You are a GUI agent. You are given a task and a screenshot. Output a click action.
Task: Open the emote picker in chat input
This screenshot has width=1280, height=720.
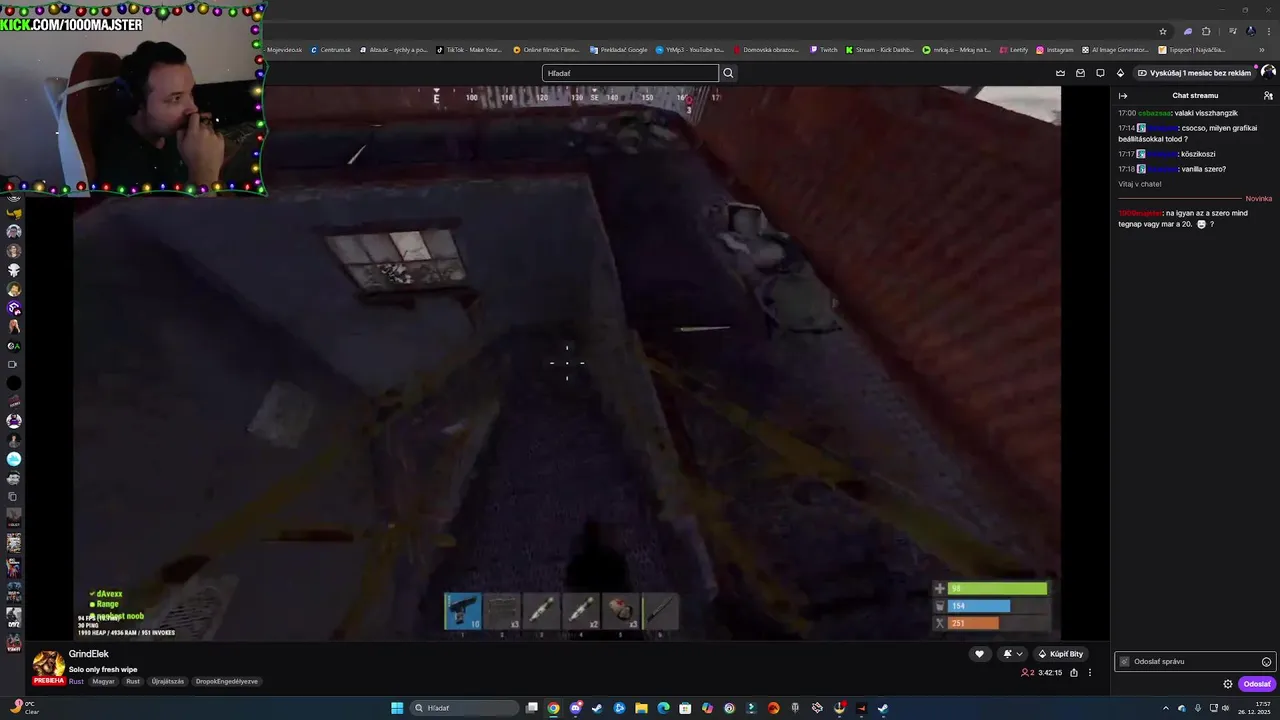[x=1266, y=662]
